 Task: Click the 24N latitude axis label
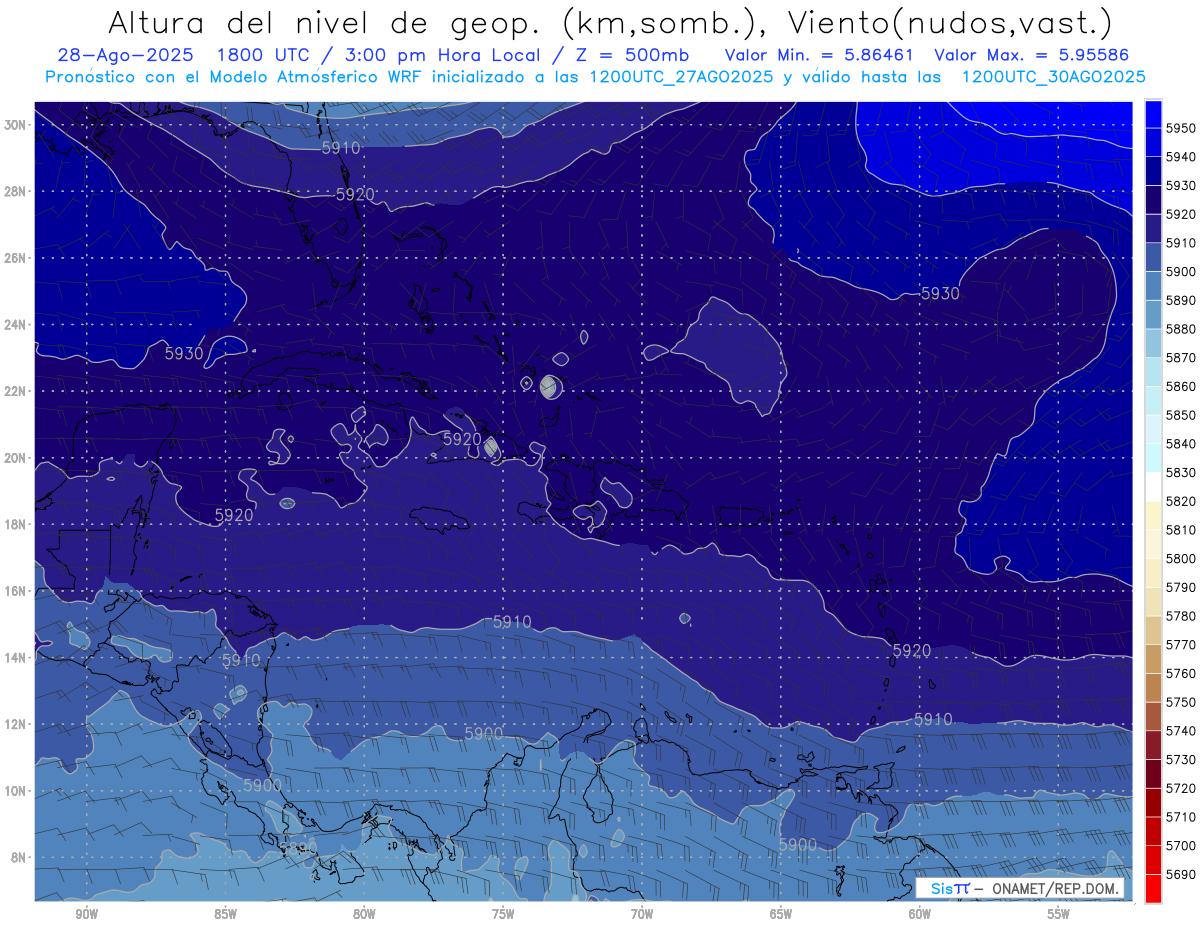[x=15, y=325]
